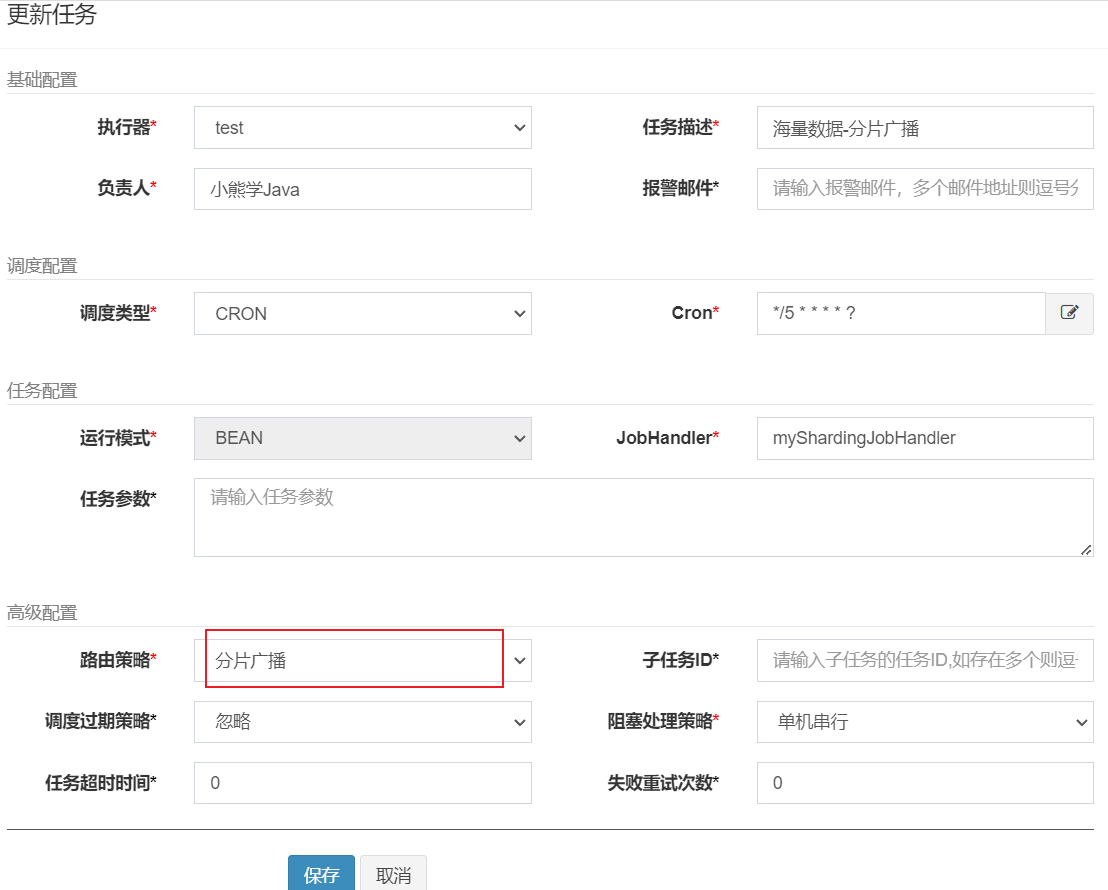Click the 调度类型 field label
The height and width of the screenshot is (890, 1108).
pos(118,313)
